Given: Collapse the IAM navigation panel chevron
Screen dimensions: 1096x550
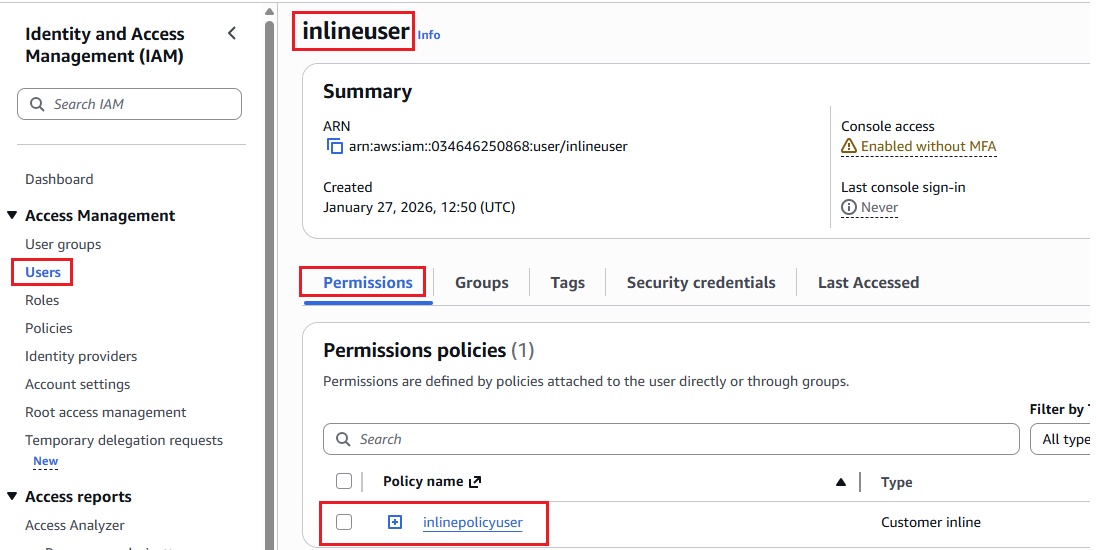Looking at the screenshot, I should (232, 34).
